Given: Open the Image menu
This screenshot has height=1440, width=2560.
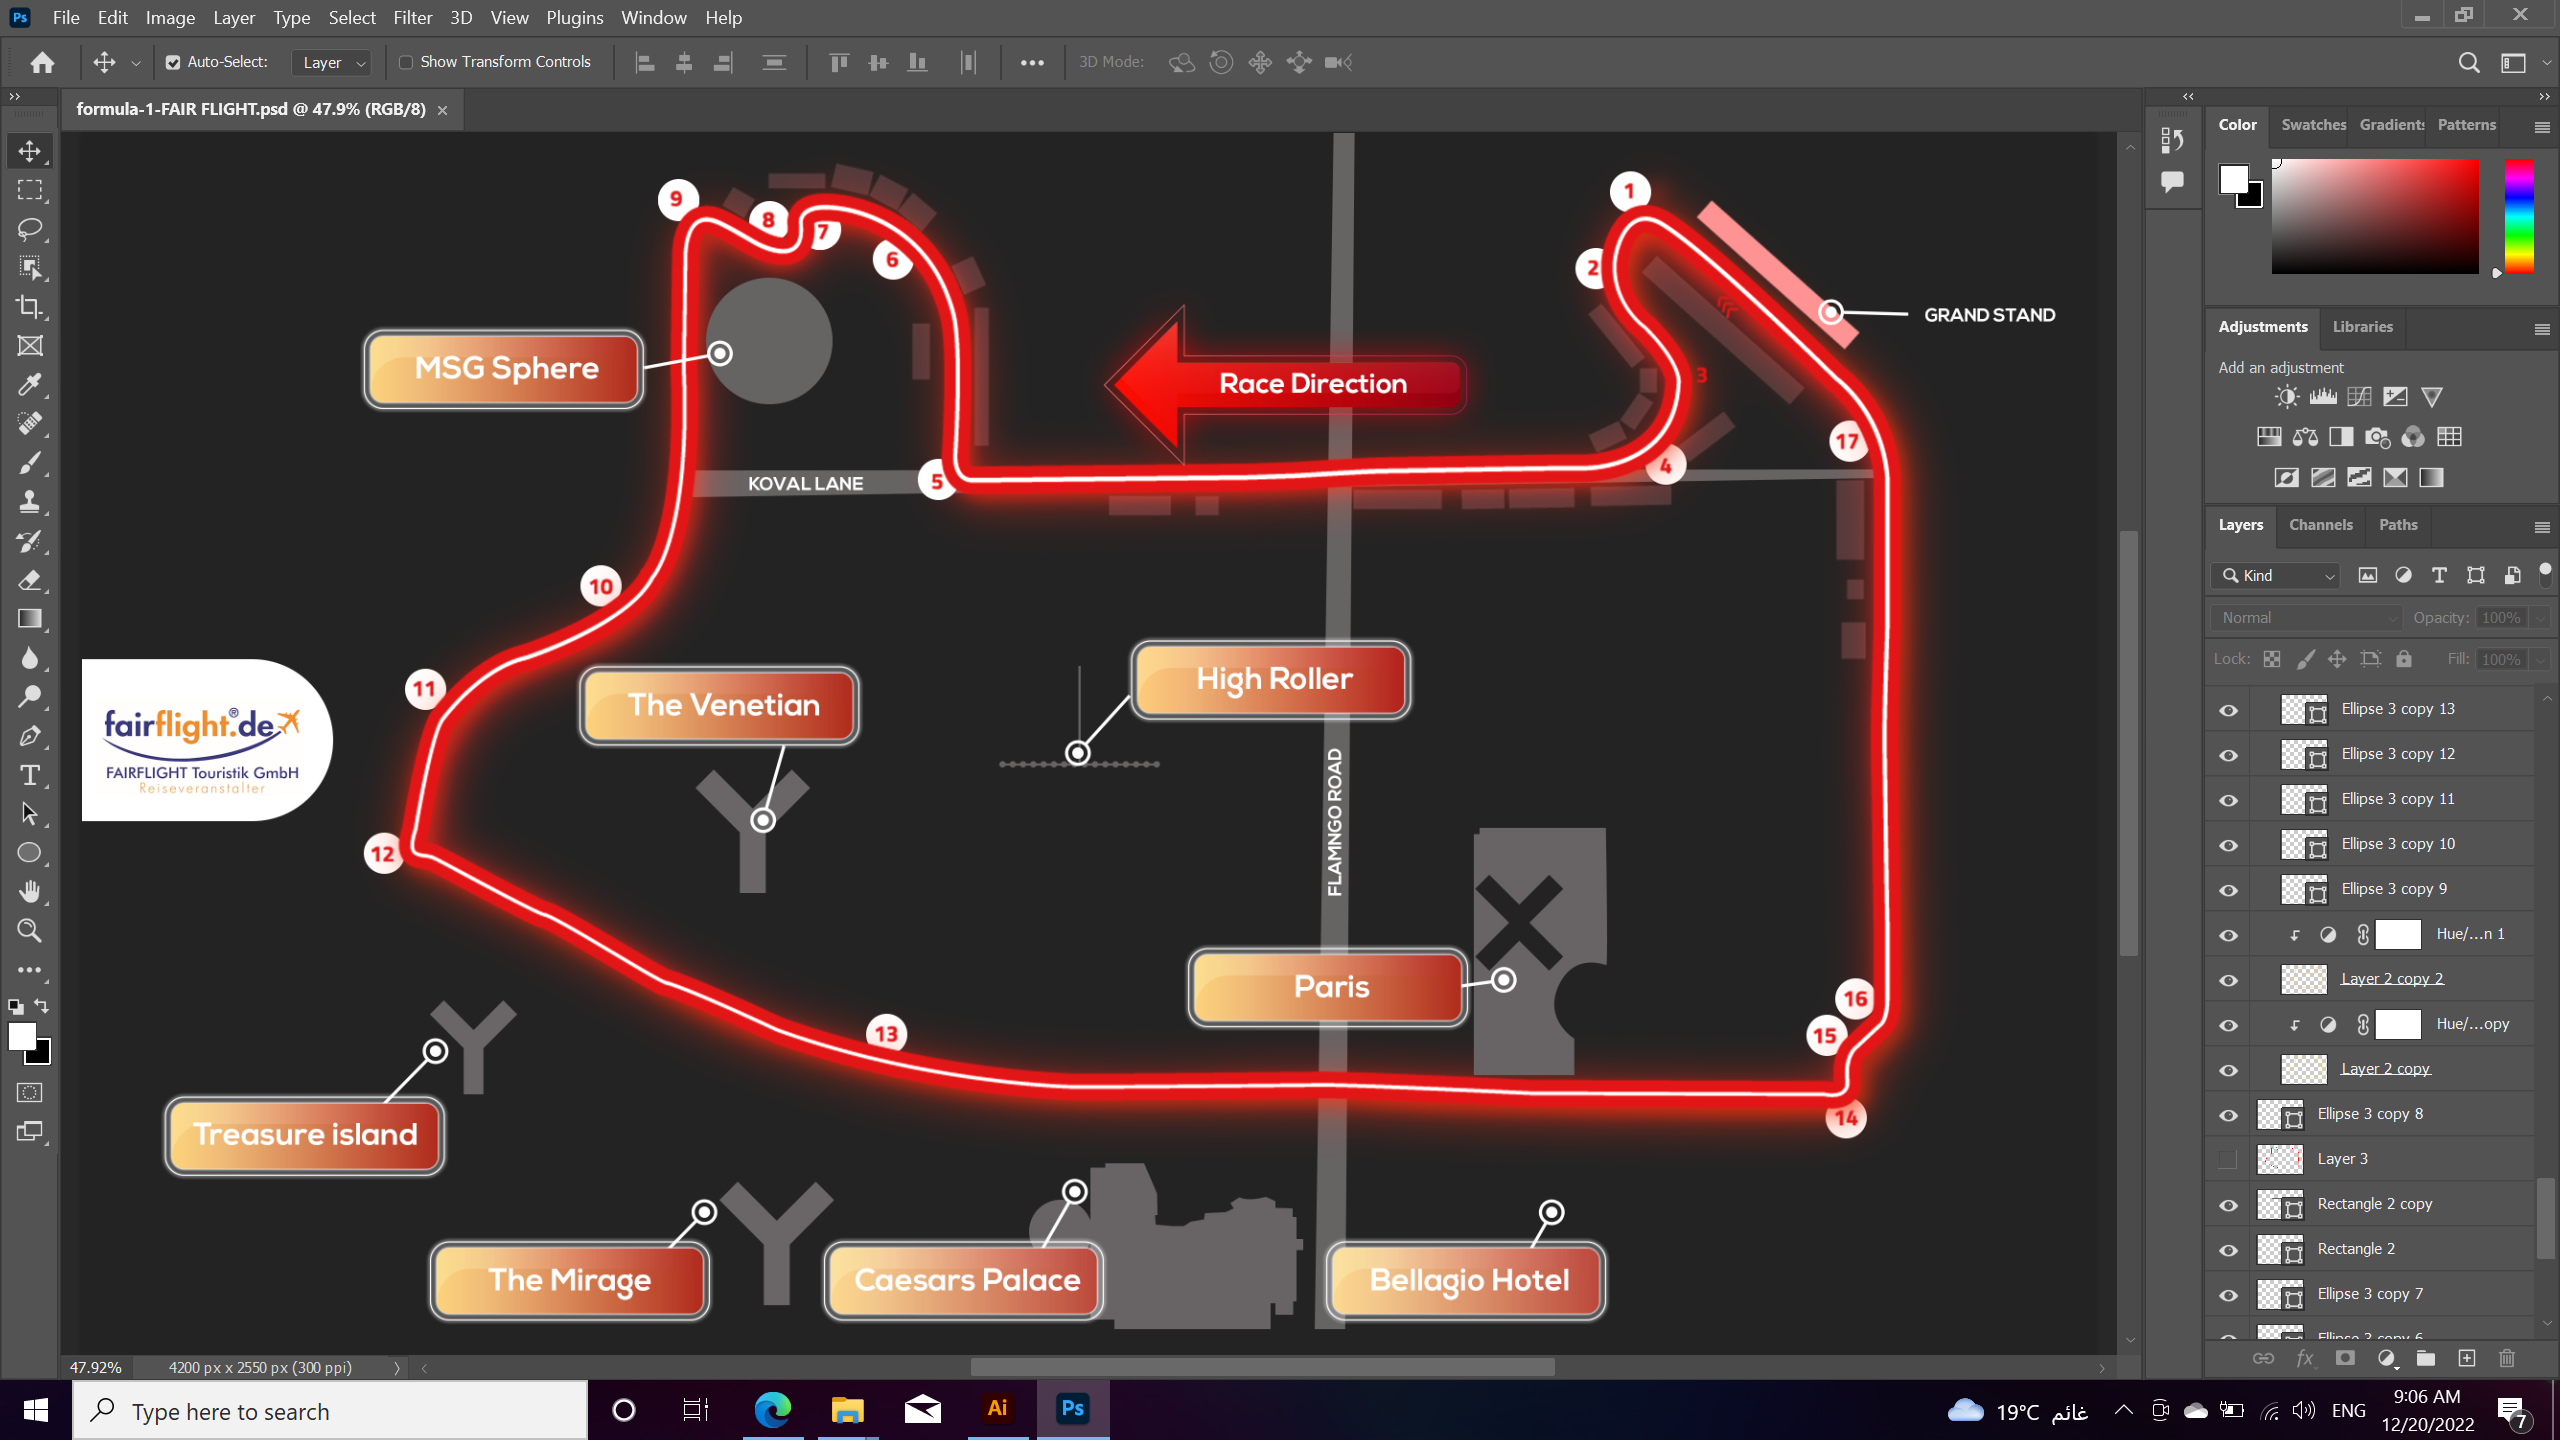Looking at the screenshot, I should click(170, 17).
